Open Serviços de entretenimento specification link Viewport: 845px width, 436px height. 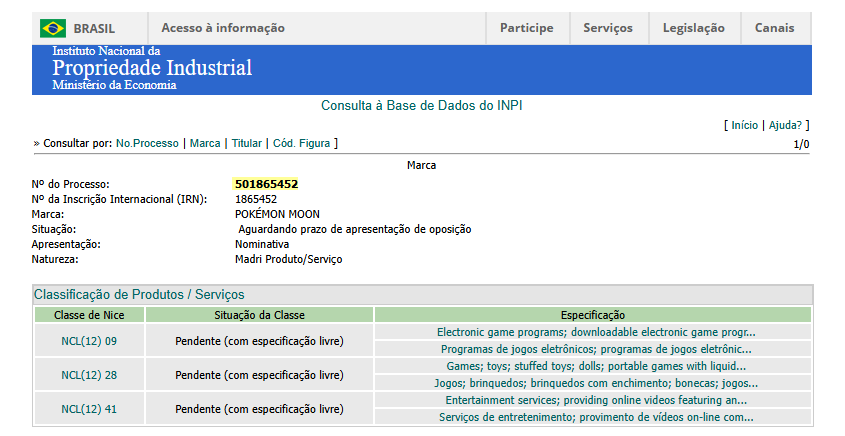tap(596, 417)
